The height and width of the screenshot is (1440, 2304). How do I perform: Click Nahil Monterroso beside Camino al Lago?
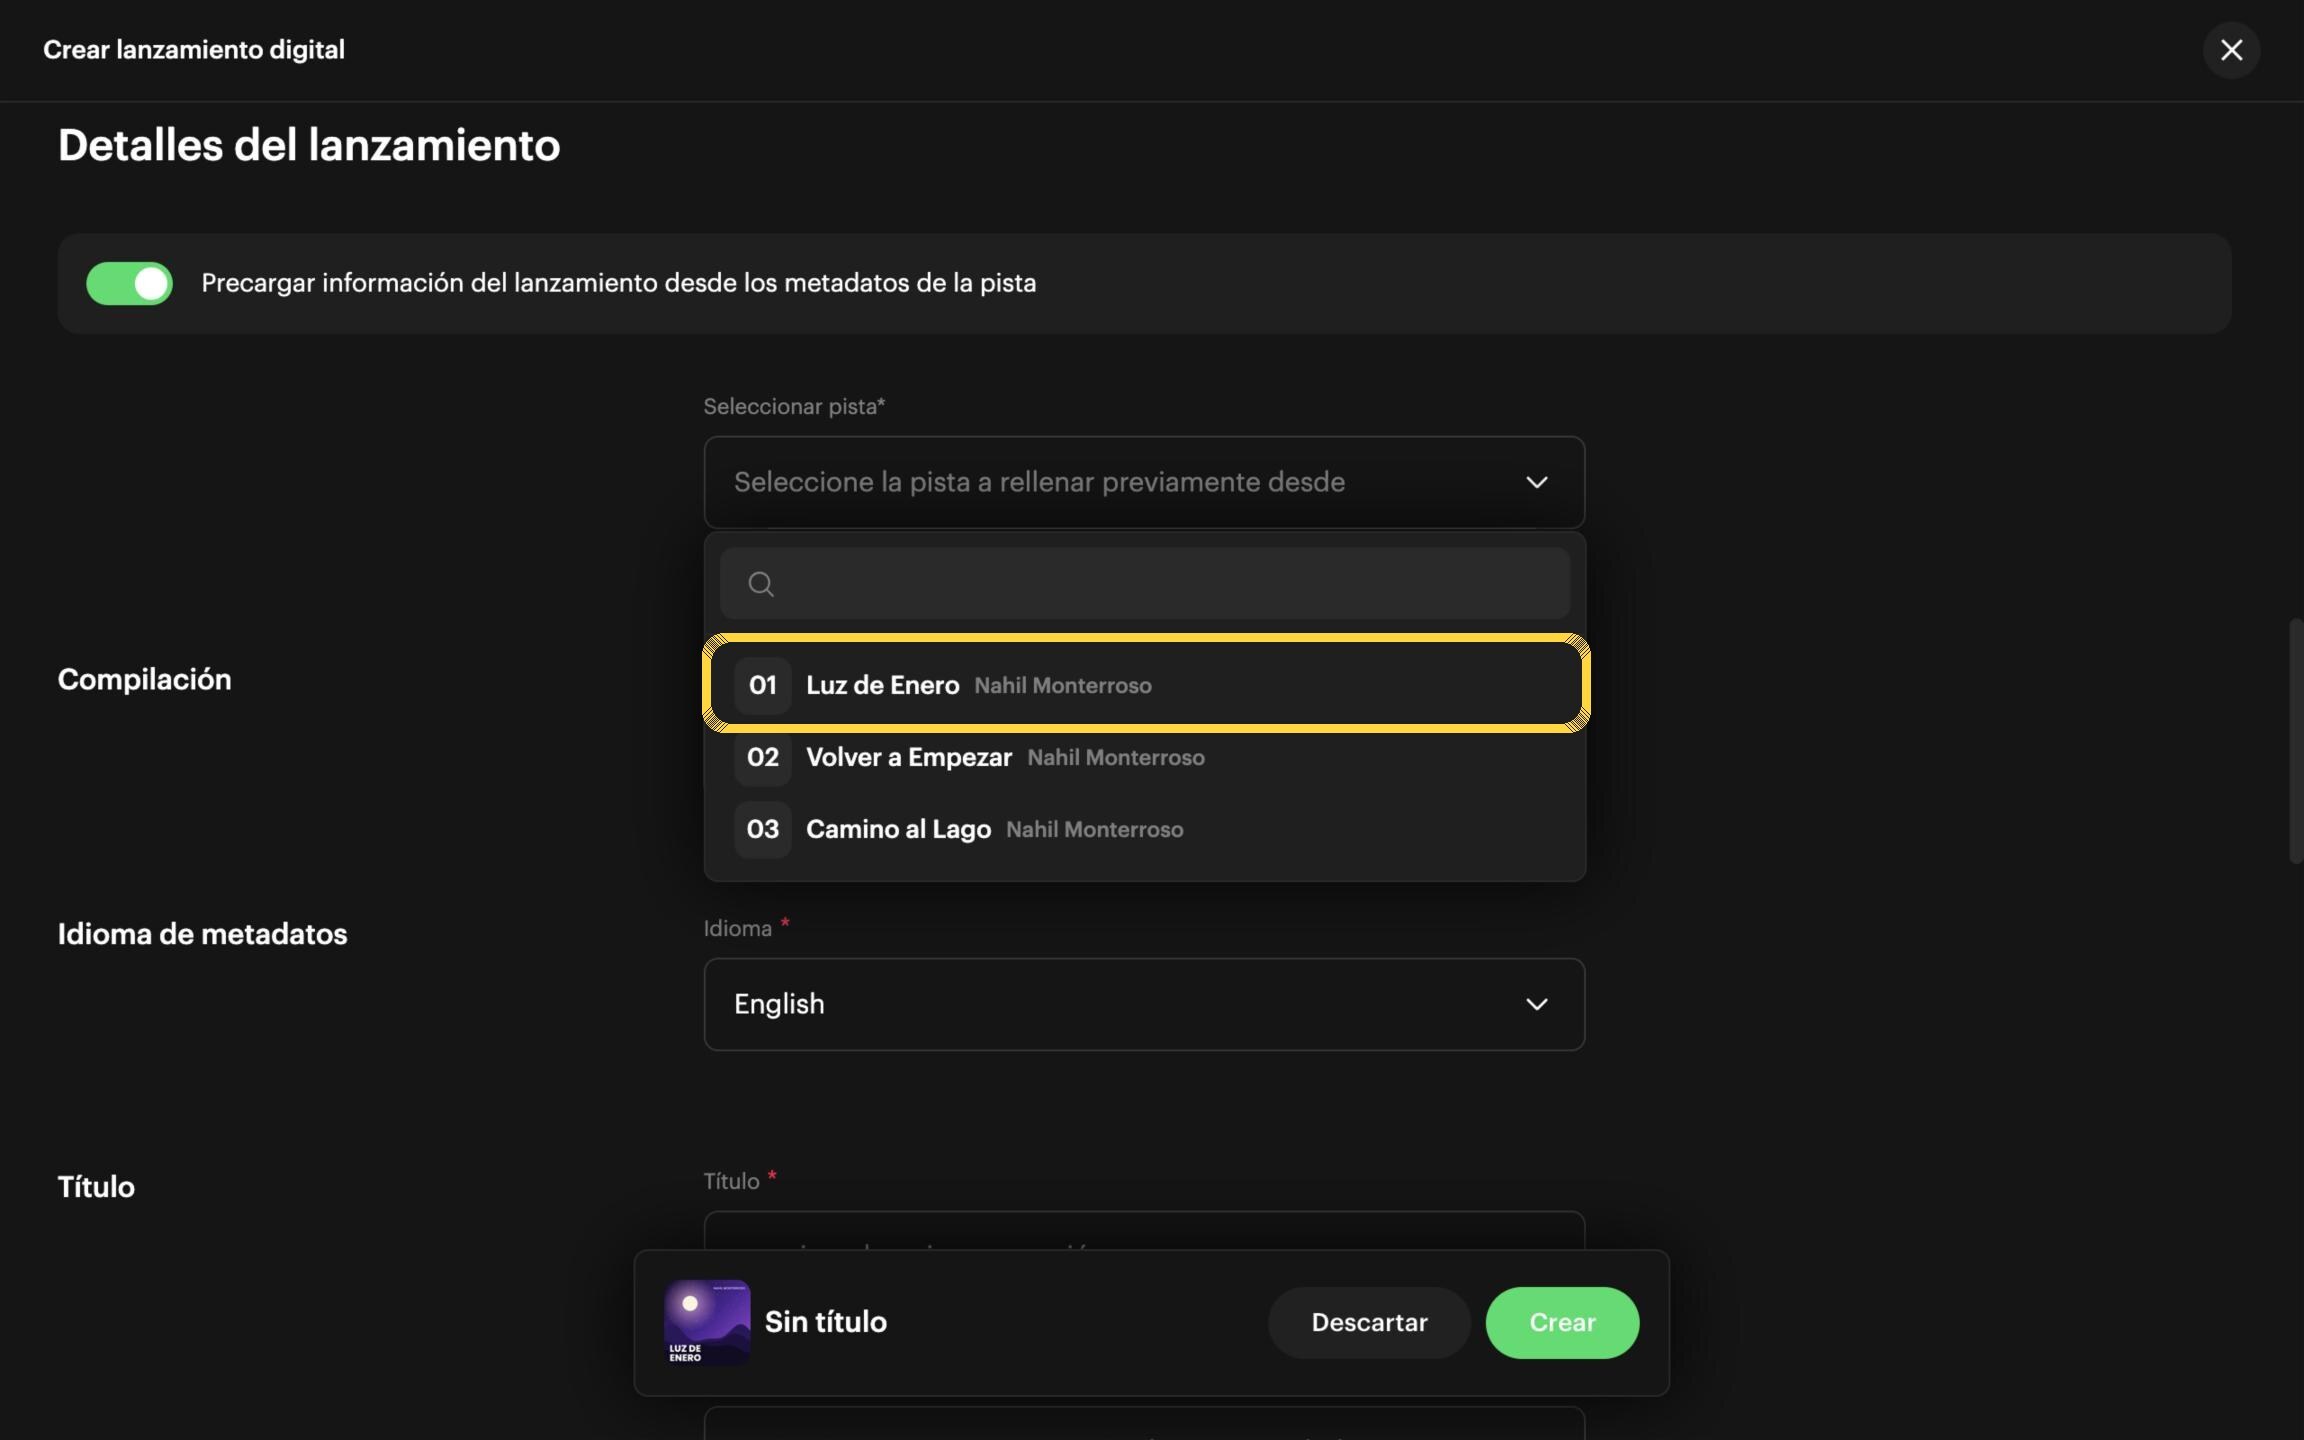1094,830
